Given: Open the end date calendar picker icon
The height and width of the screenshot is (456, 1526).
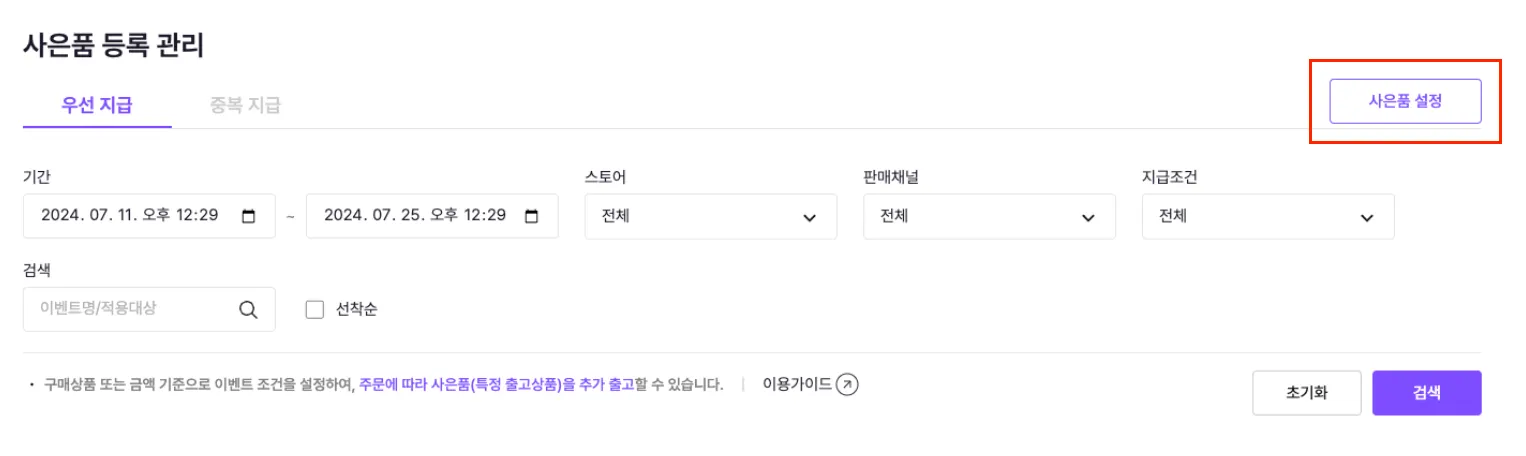Looking at the screenshot, I should click(x=532, y=216).
